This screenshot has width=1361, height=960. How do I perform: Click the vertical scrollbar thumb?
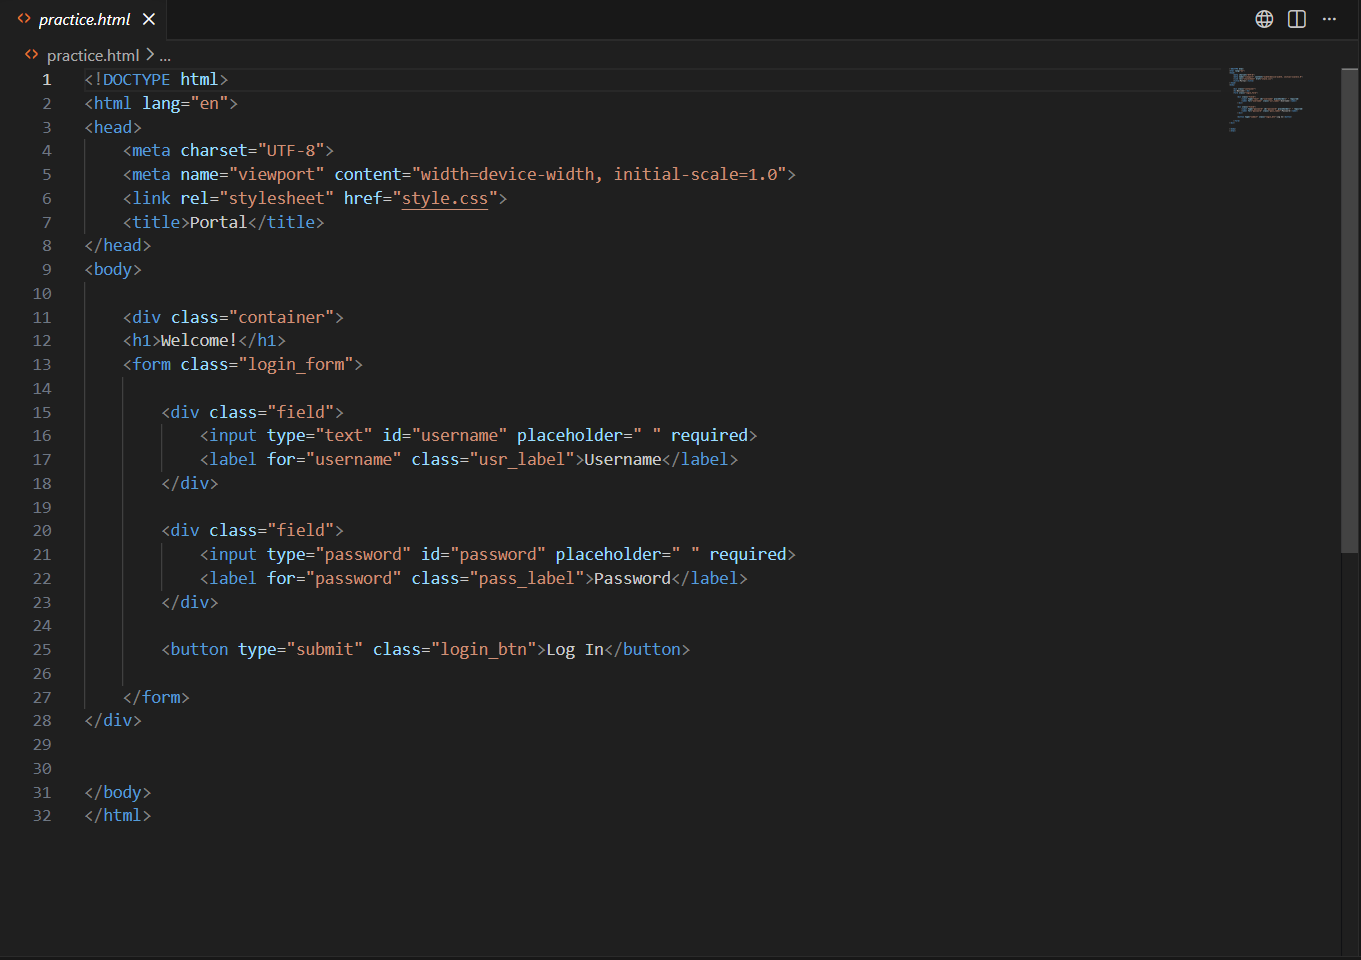click(x=1350, y=310)
